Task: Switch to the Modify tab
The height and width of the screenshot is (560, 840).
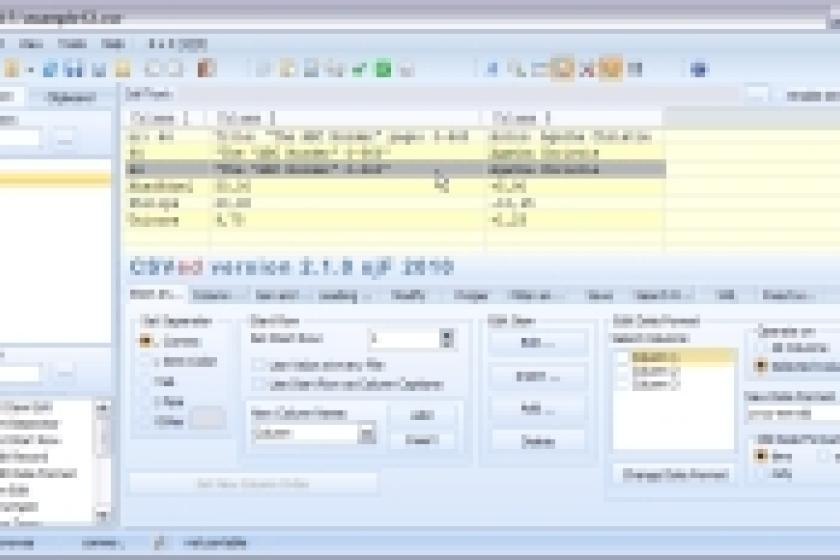Action: pos(408,295)
